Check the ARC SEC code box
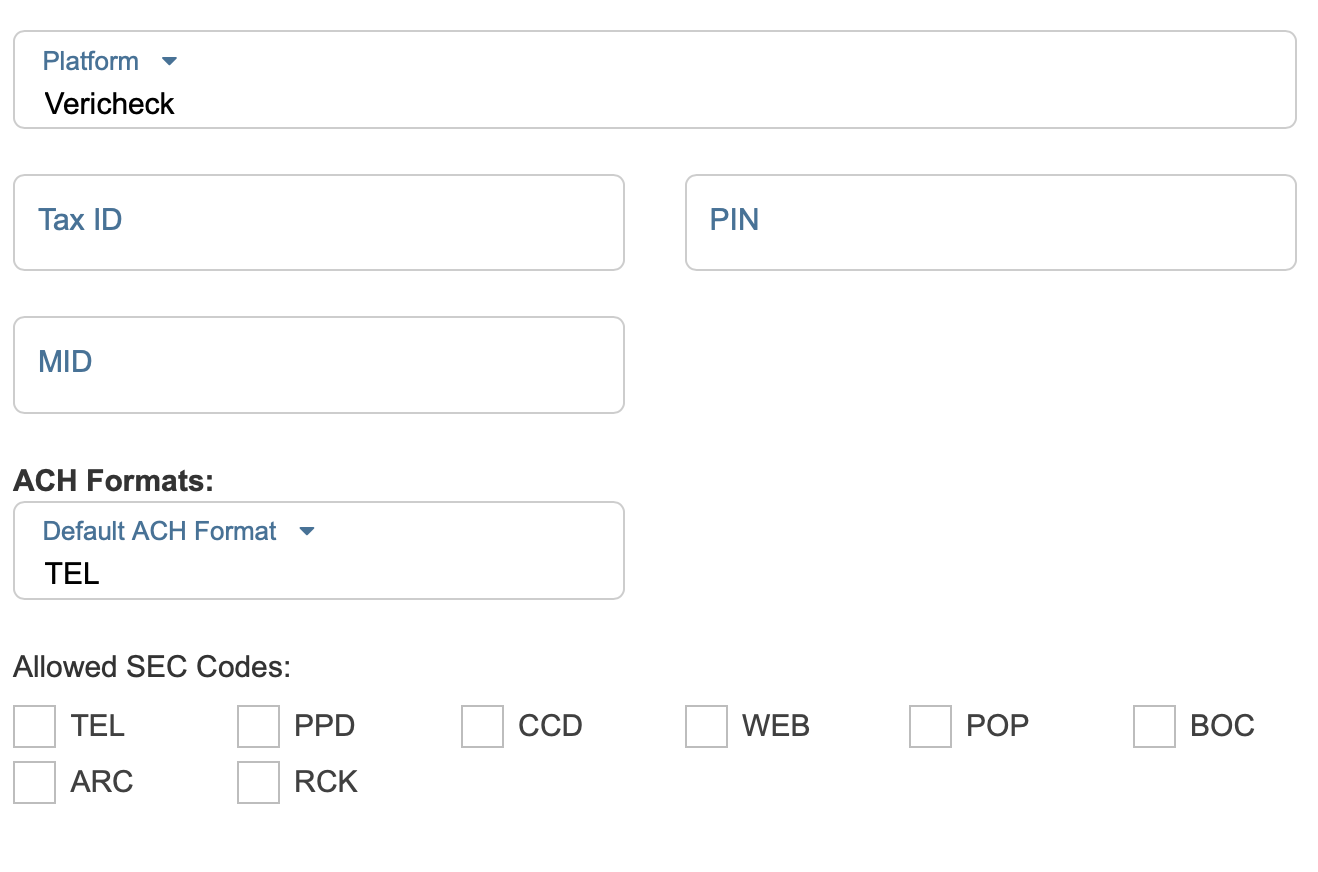Screen dimensions: 1318x872 [x=35, y=782]
